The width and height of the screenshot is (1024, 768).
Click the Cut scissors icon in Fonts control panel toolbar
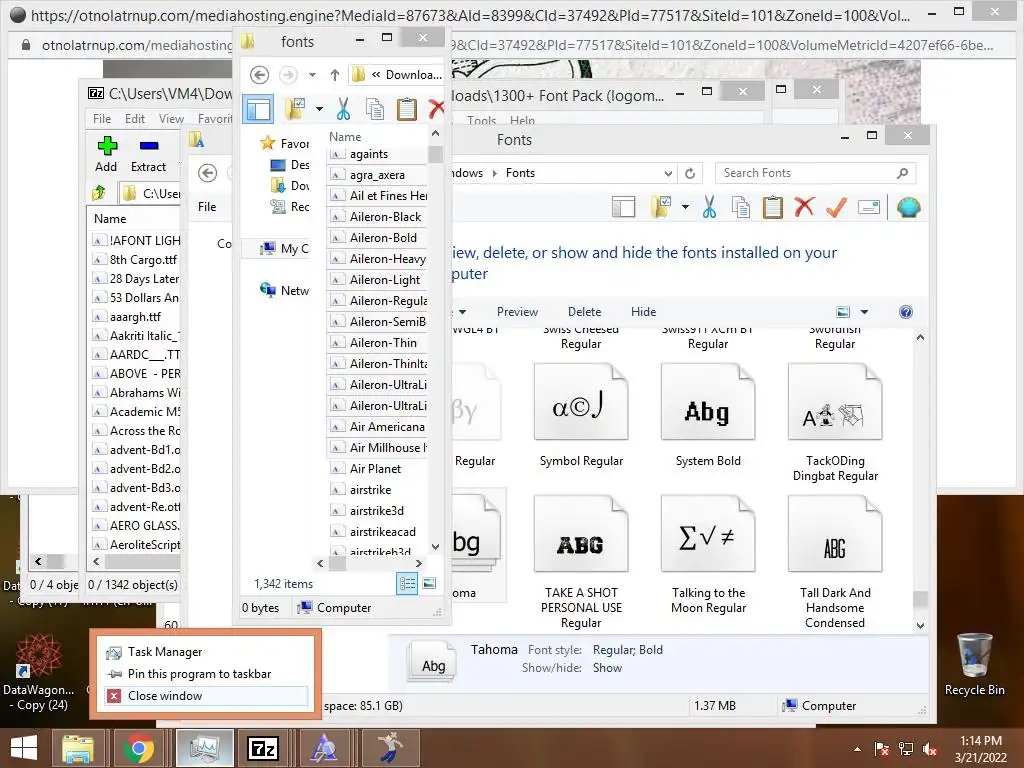coord(709,208)
